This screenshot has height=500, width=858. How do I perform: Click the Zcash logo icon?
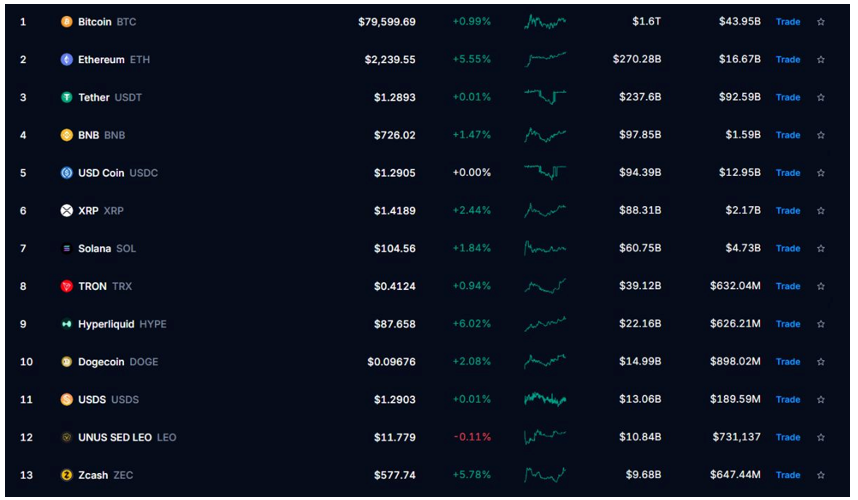(66, 475)
